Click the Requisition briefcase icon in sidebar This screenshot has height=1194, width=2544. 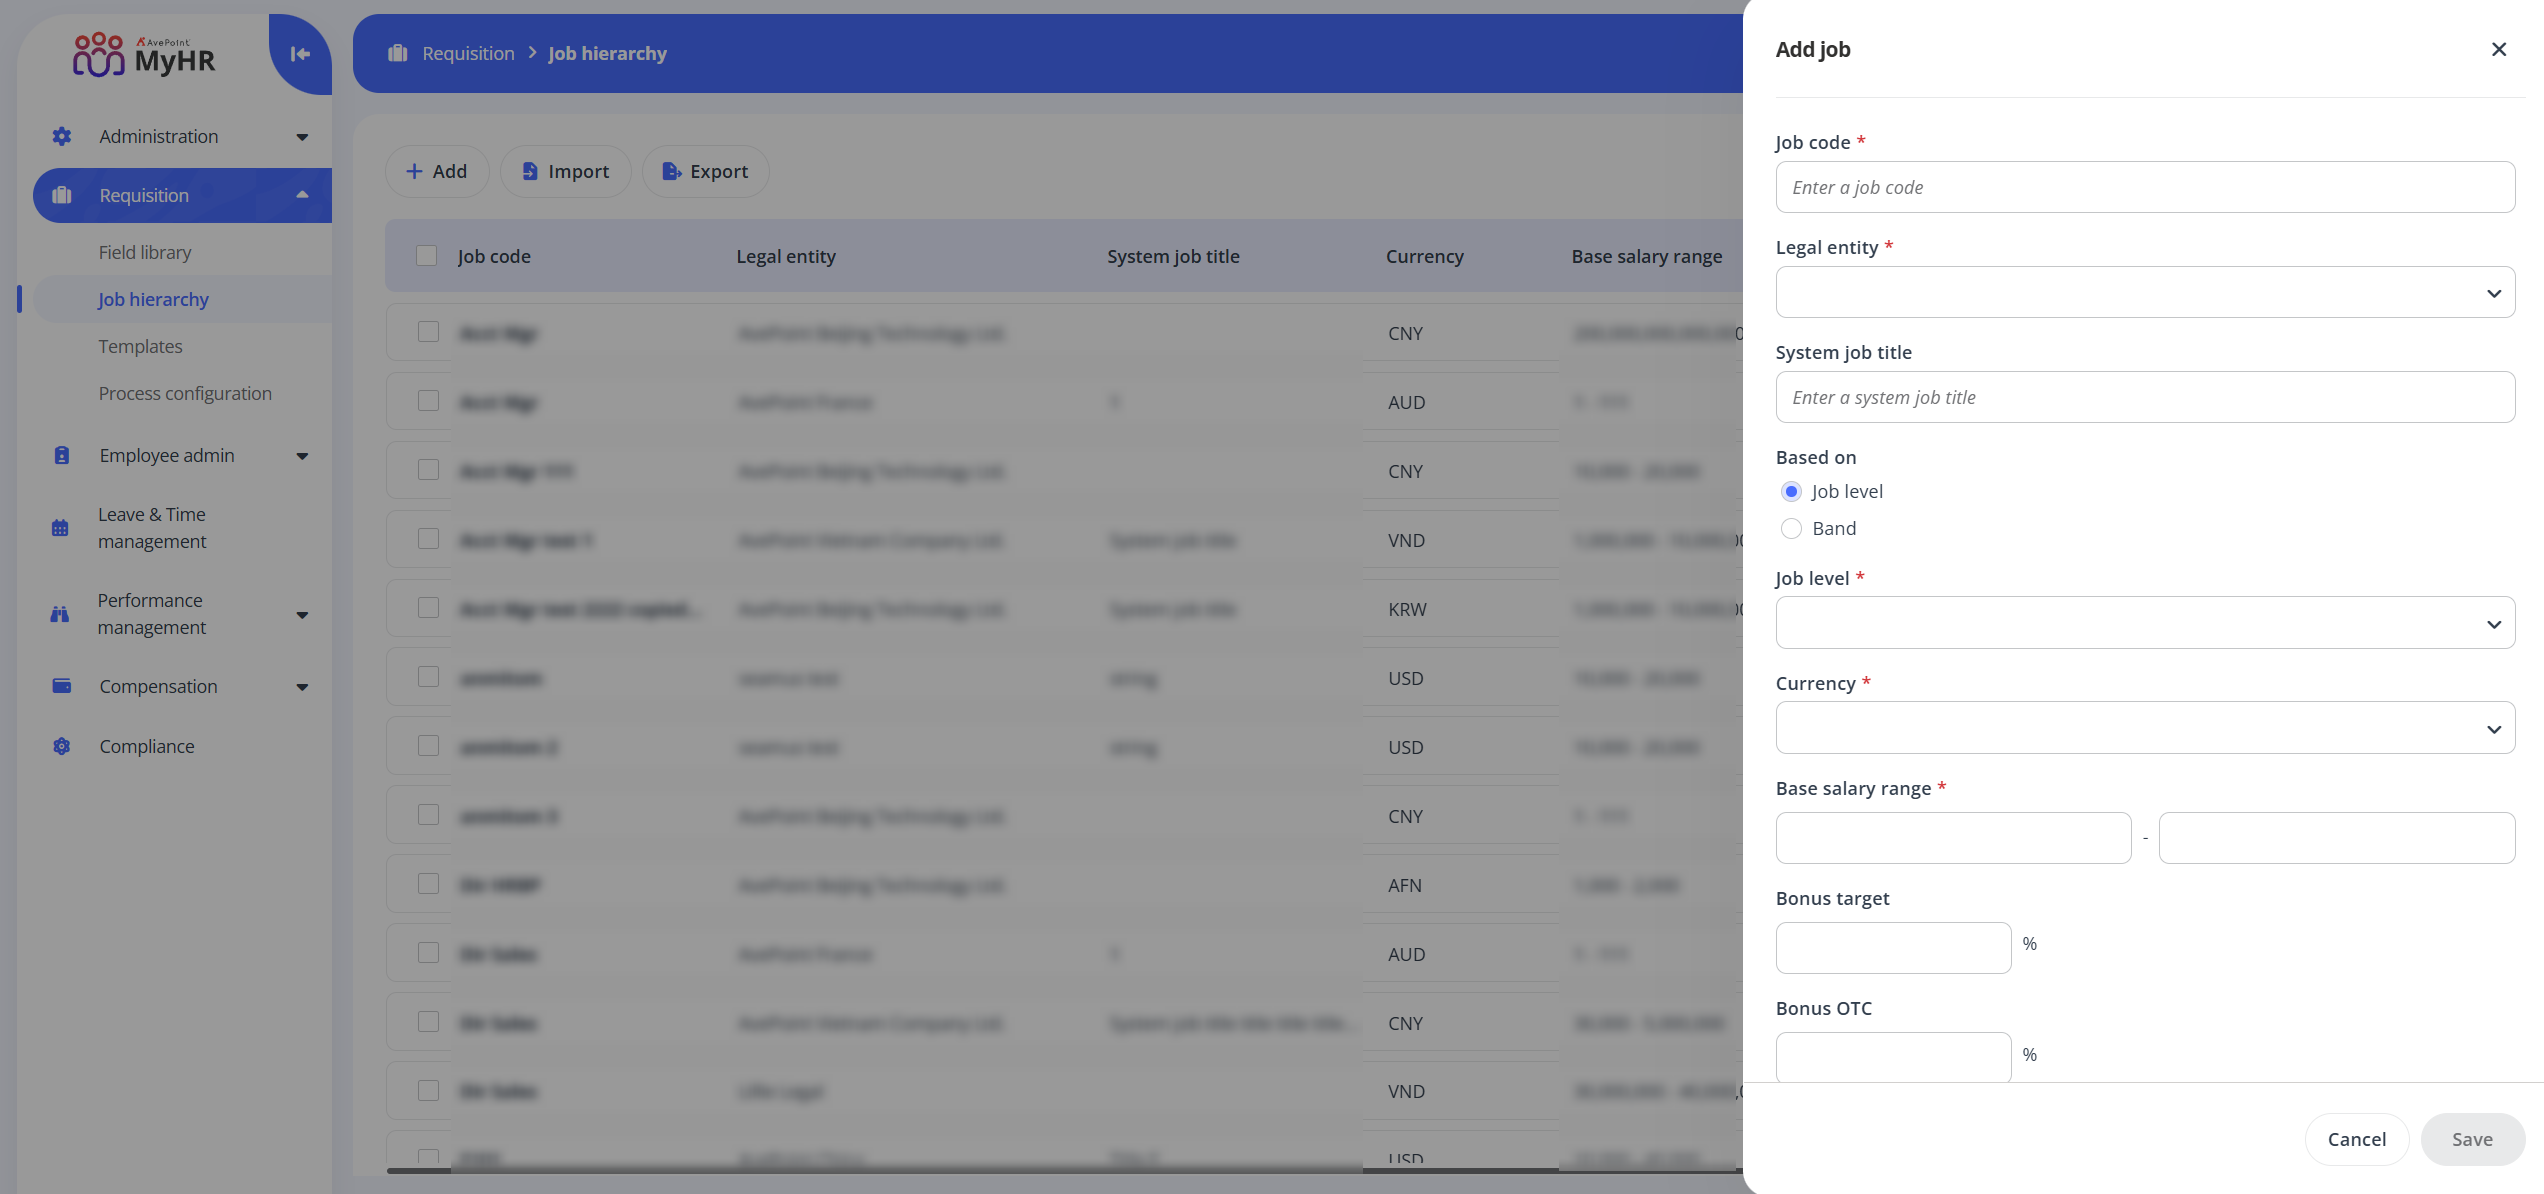click(x=62, y=195)
